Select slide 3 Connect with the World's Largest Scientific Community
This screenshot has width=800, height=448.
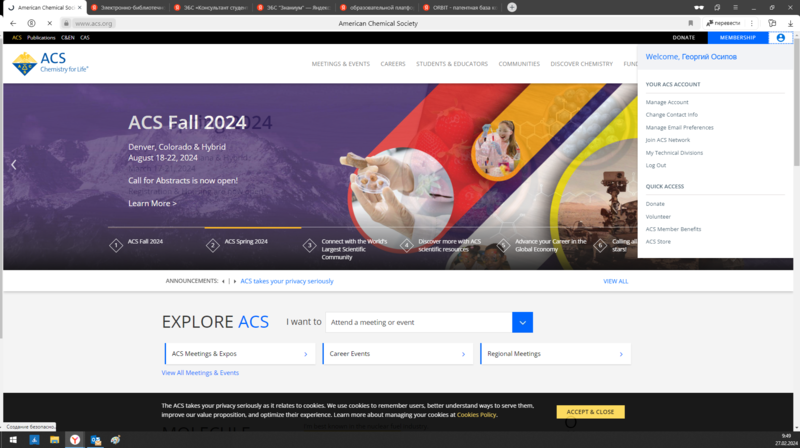click(345, 249)
